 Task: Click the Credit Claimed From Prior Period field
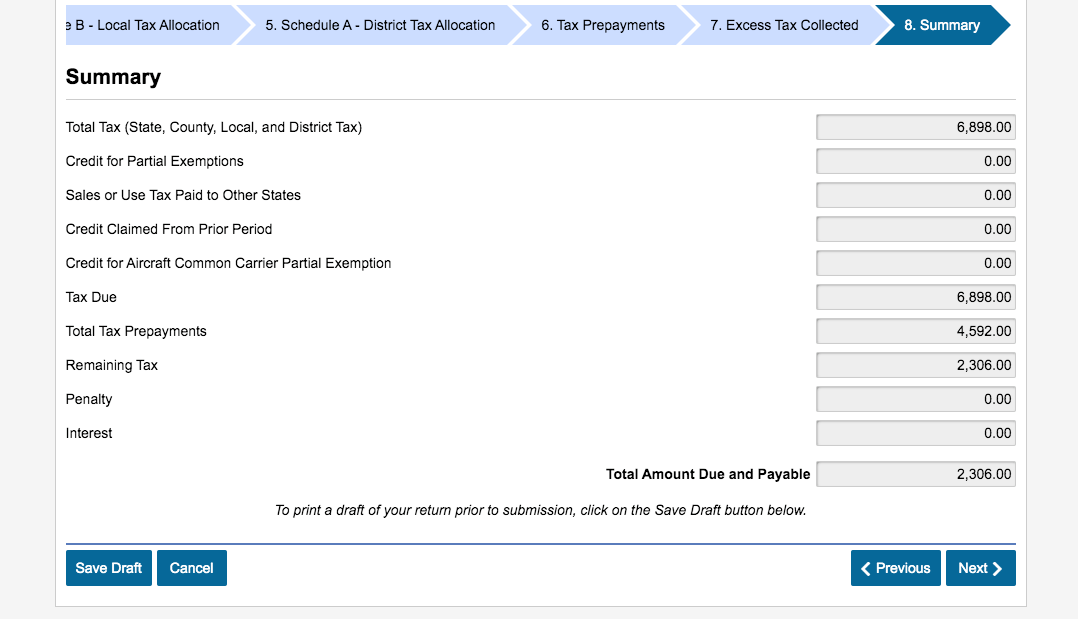[915, 229]
